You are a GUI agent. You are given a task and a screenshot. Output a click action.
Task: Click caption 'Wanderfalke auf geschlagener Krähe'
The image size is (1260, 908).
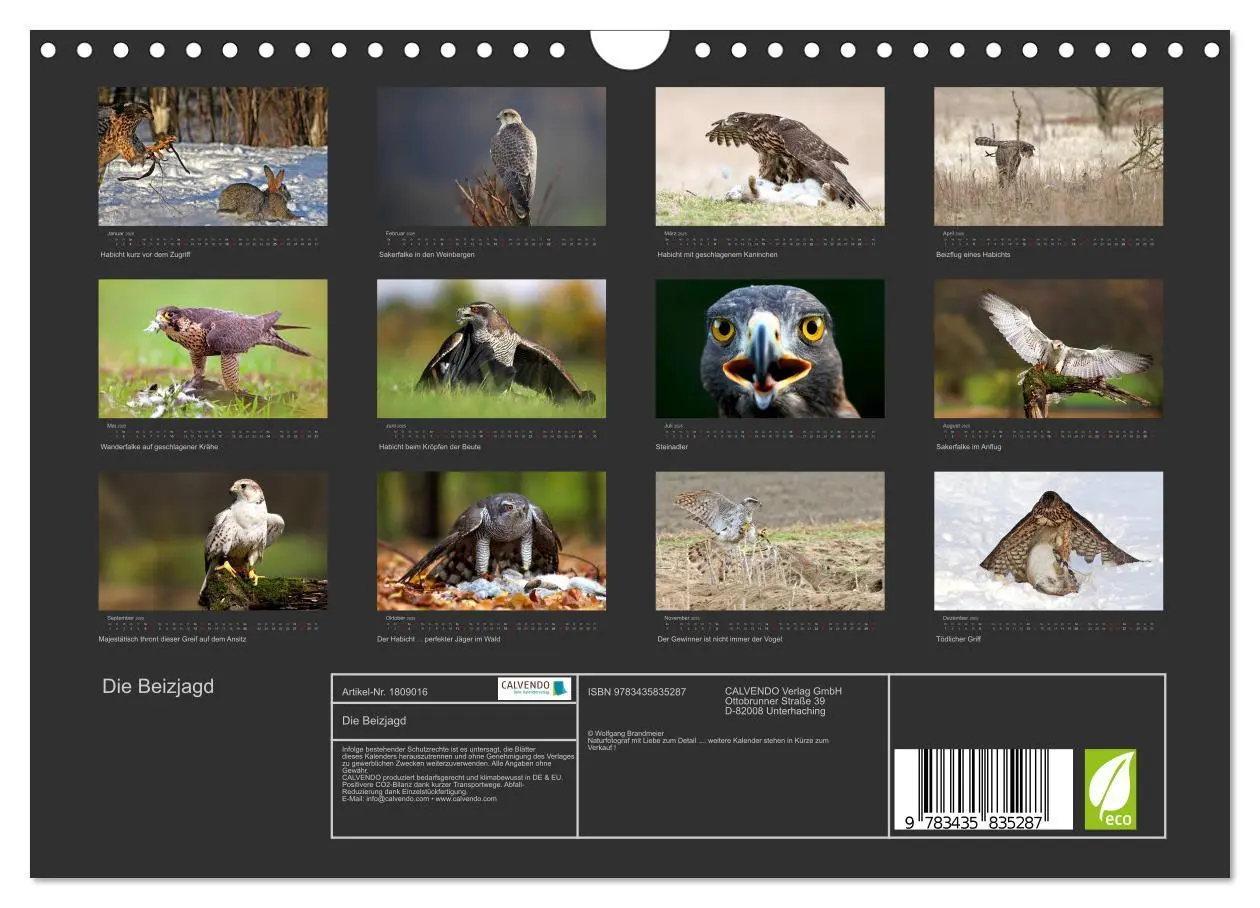[159, 447]
